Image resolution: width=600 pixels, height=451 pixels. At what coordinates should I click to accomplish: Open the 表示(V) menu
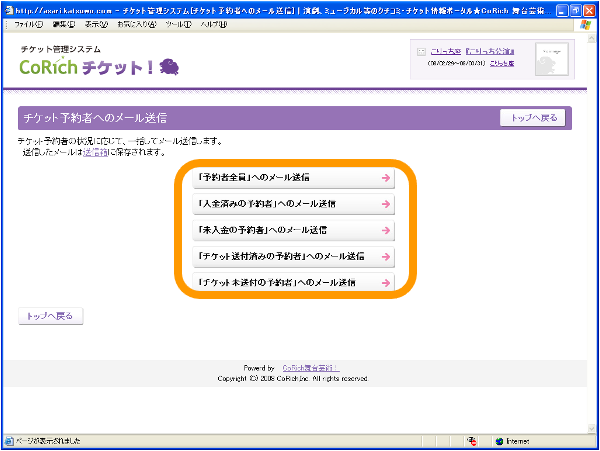pos(97,24)
